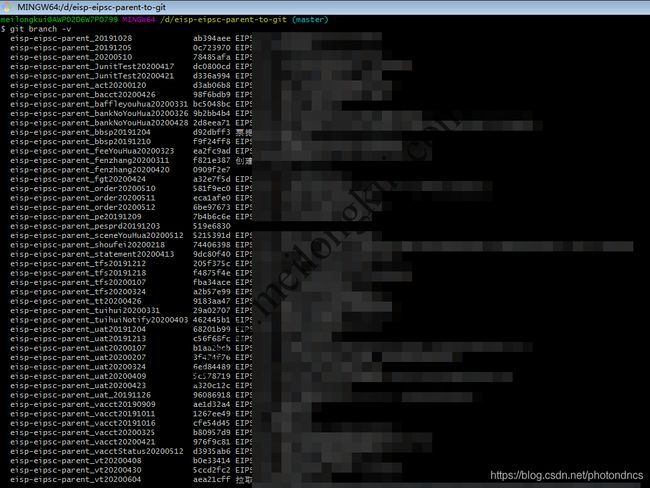Select branch eisp-eipsc-parent_vacct20200325
Viewport: 650px width, 488px height.
82,432
